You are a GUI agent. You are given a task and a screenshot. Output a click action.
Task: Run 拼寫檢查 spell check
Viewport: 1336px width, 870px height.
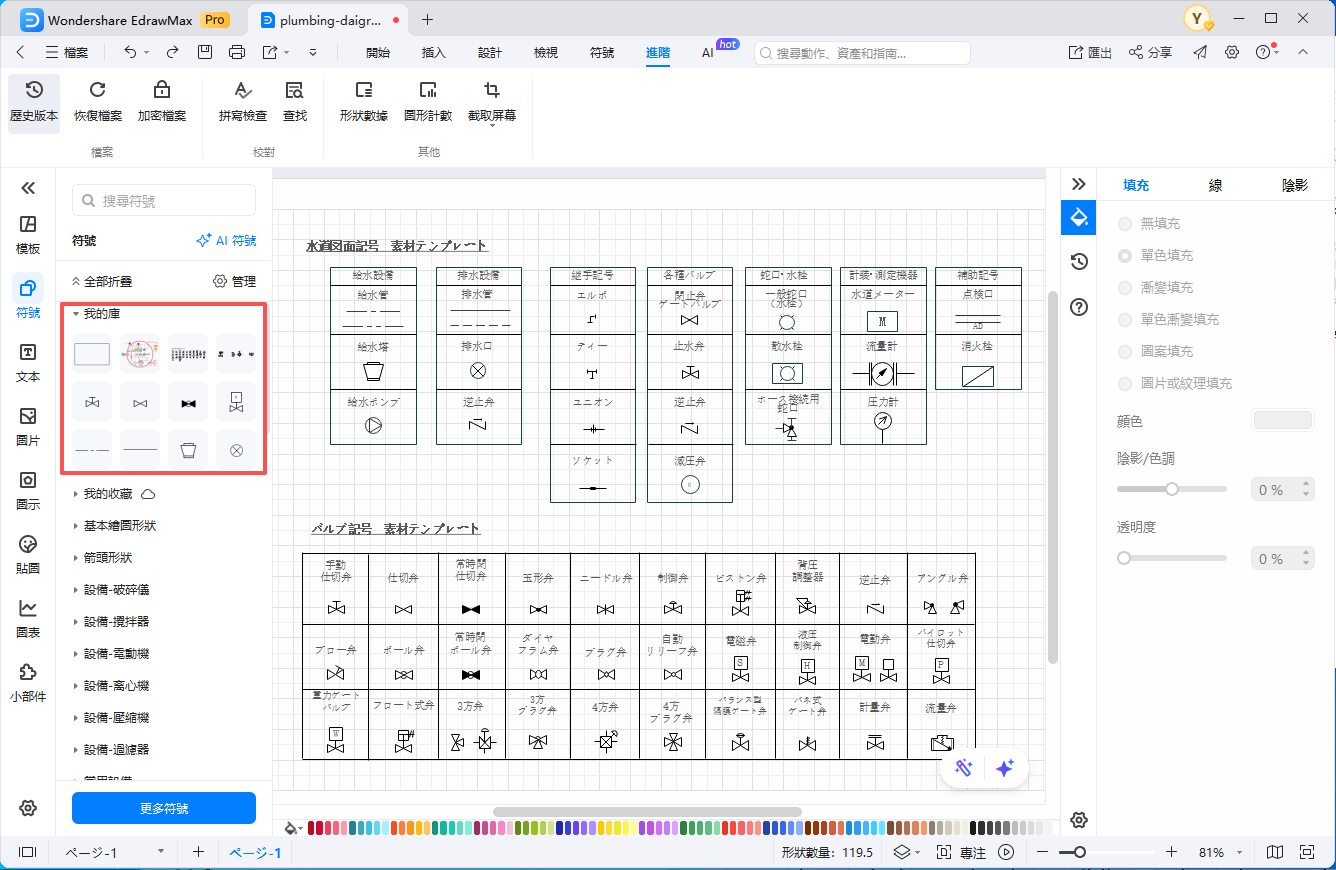(x=242, y=90)
